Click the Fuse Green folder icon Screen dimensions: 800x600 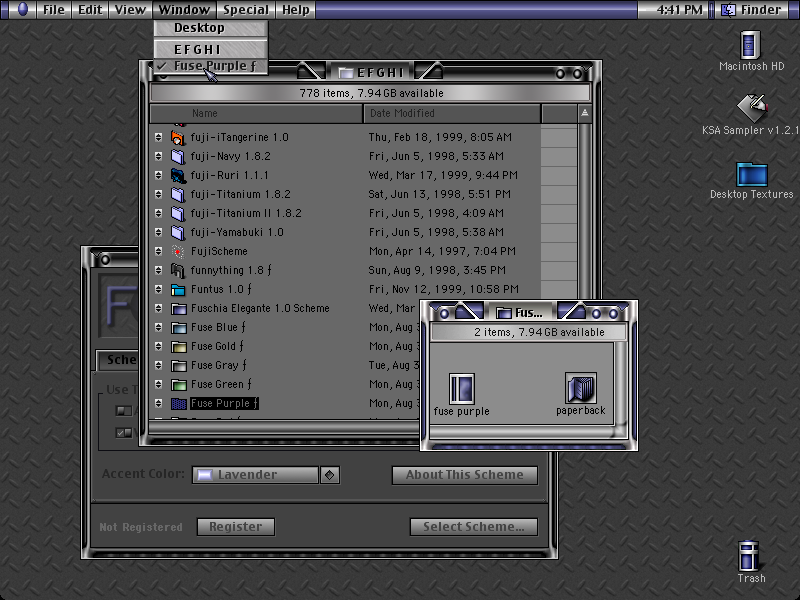178,384
